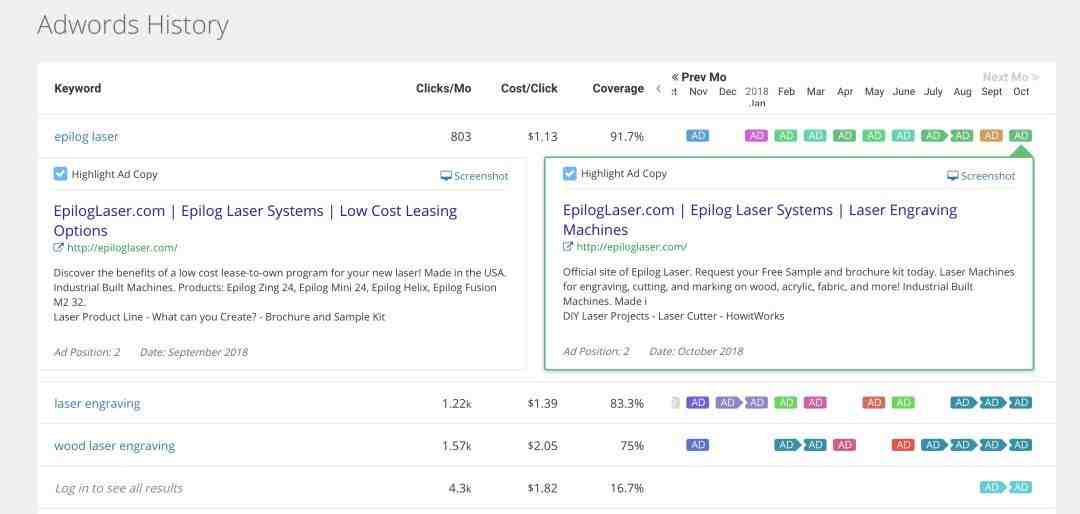Click external link icon in October ad
Viewport: 1080px width, 514px height.
coord(568,247)
